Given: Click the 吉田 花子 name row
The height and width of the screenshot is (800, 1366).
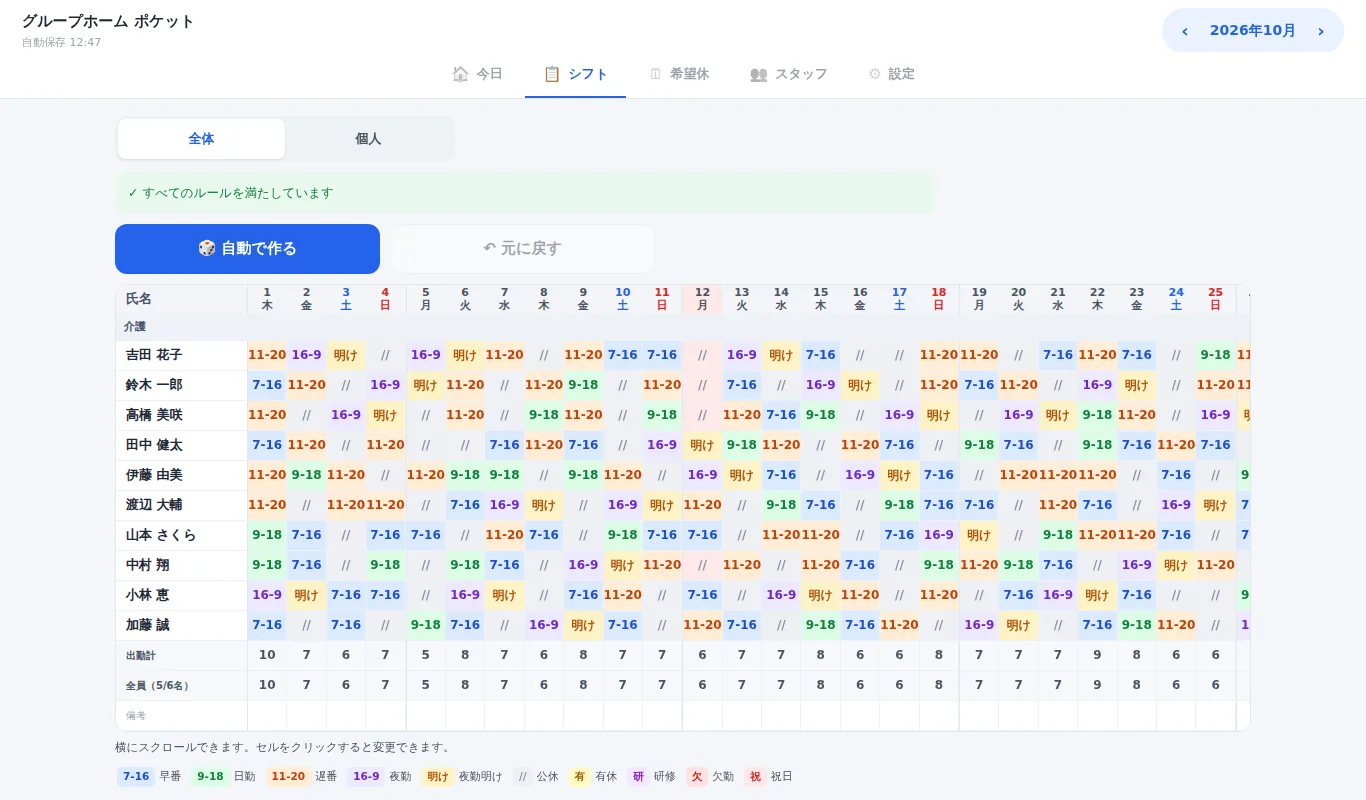Looking at the screenshot, I should coord(181,355).
